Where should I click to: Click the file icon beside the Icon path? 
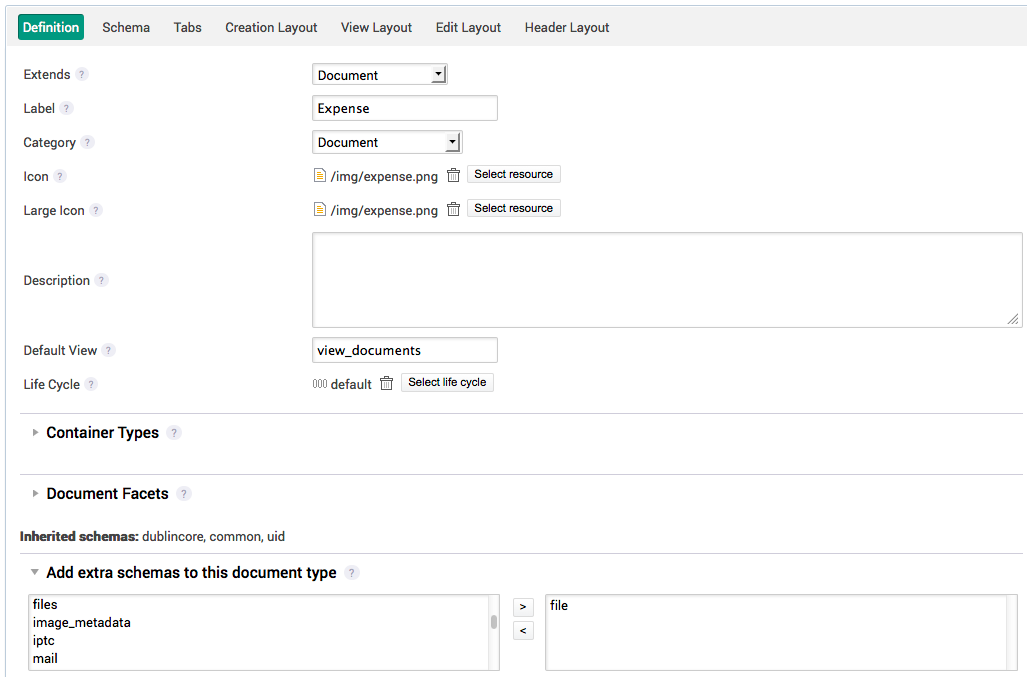[x=322, y=174]
